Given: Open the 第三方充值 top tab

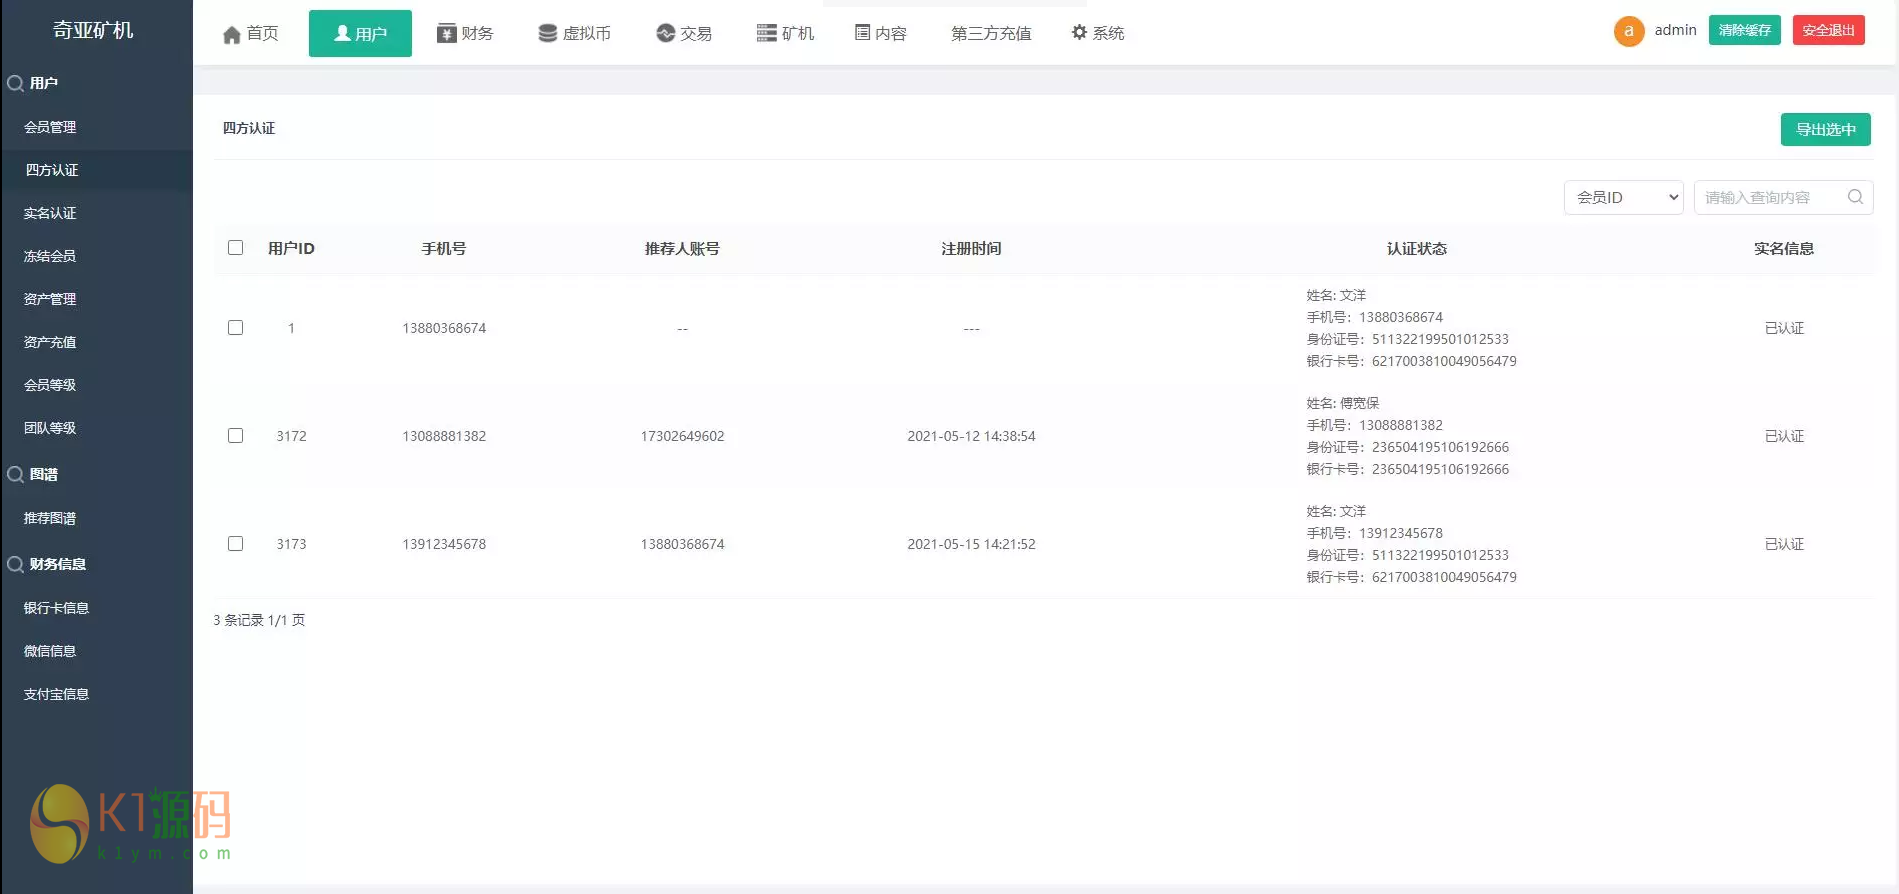Looking at the screenshot, I should [x=990, y=34].
